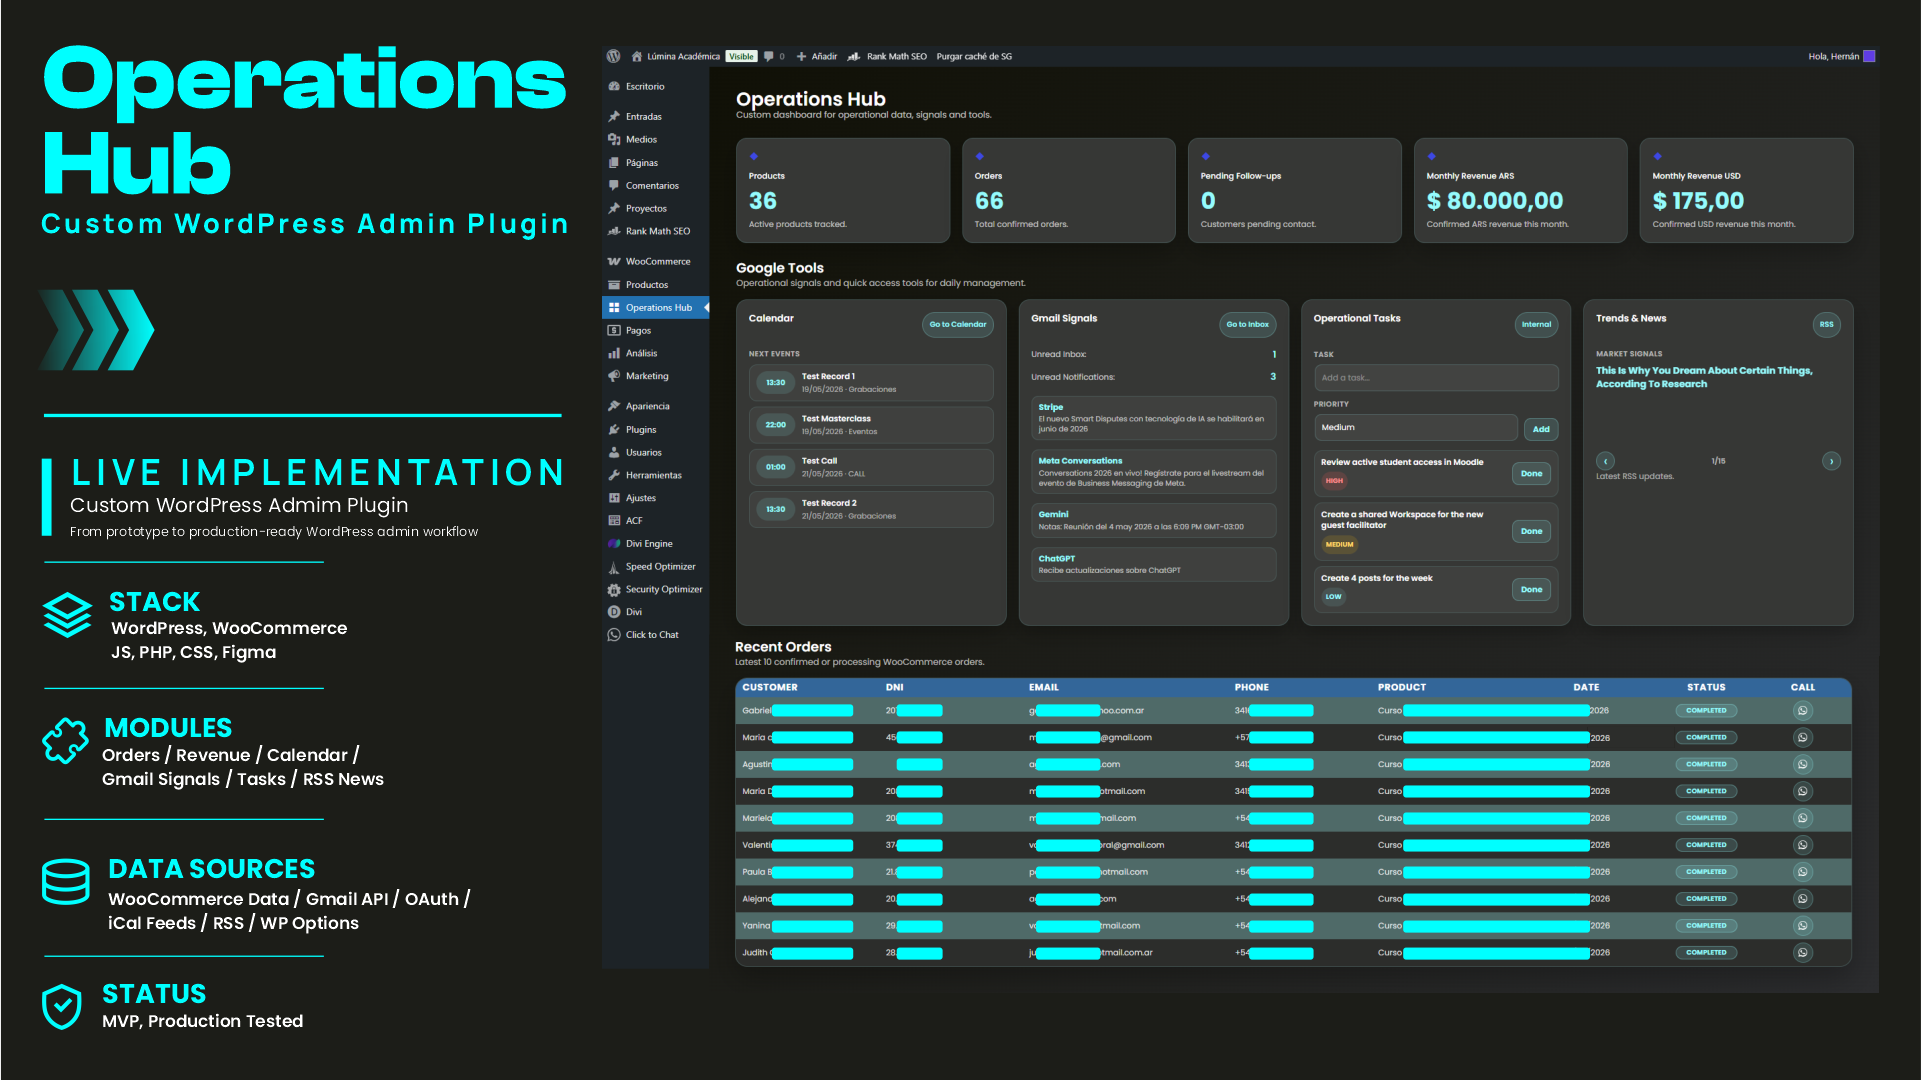Focus the Add a task input field
The height and width of the screenshot is (1080, 1921).
pyautogui.click(x=1436, y=378)
